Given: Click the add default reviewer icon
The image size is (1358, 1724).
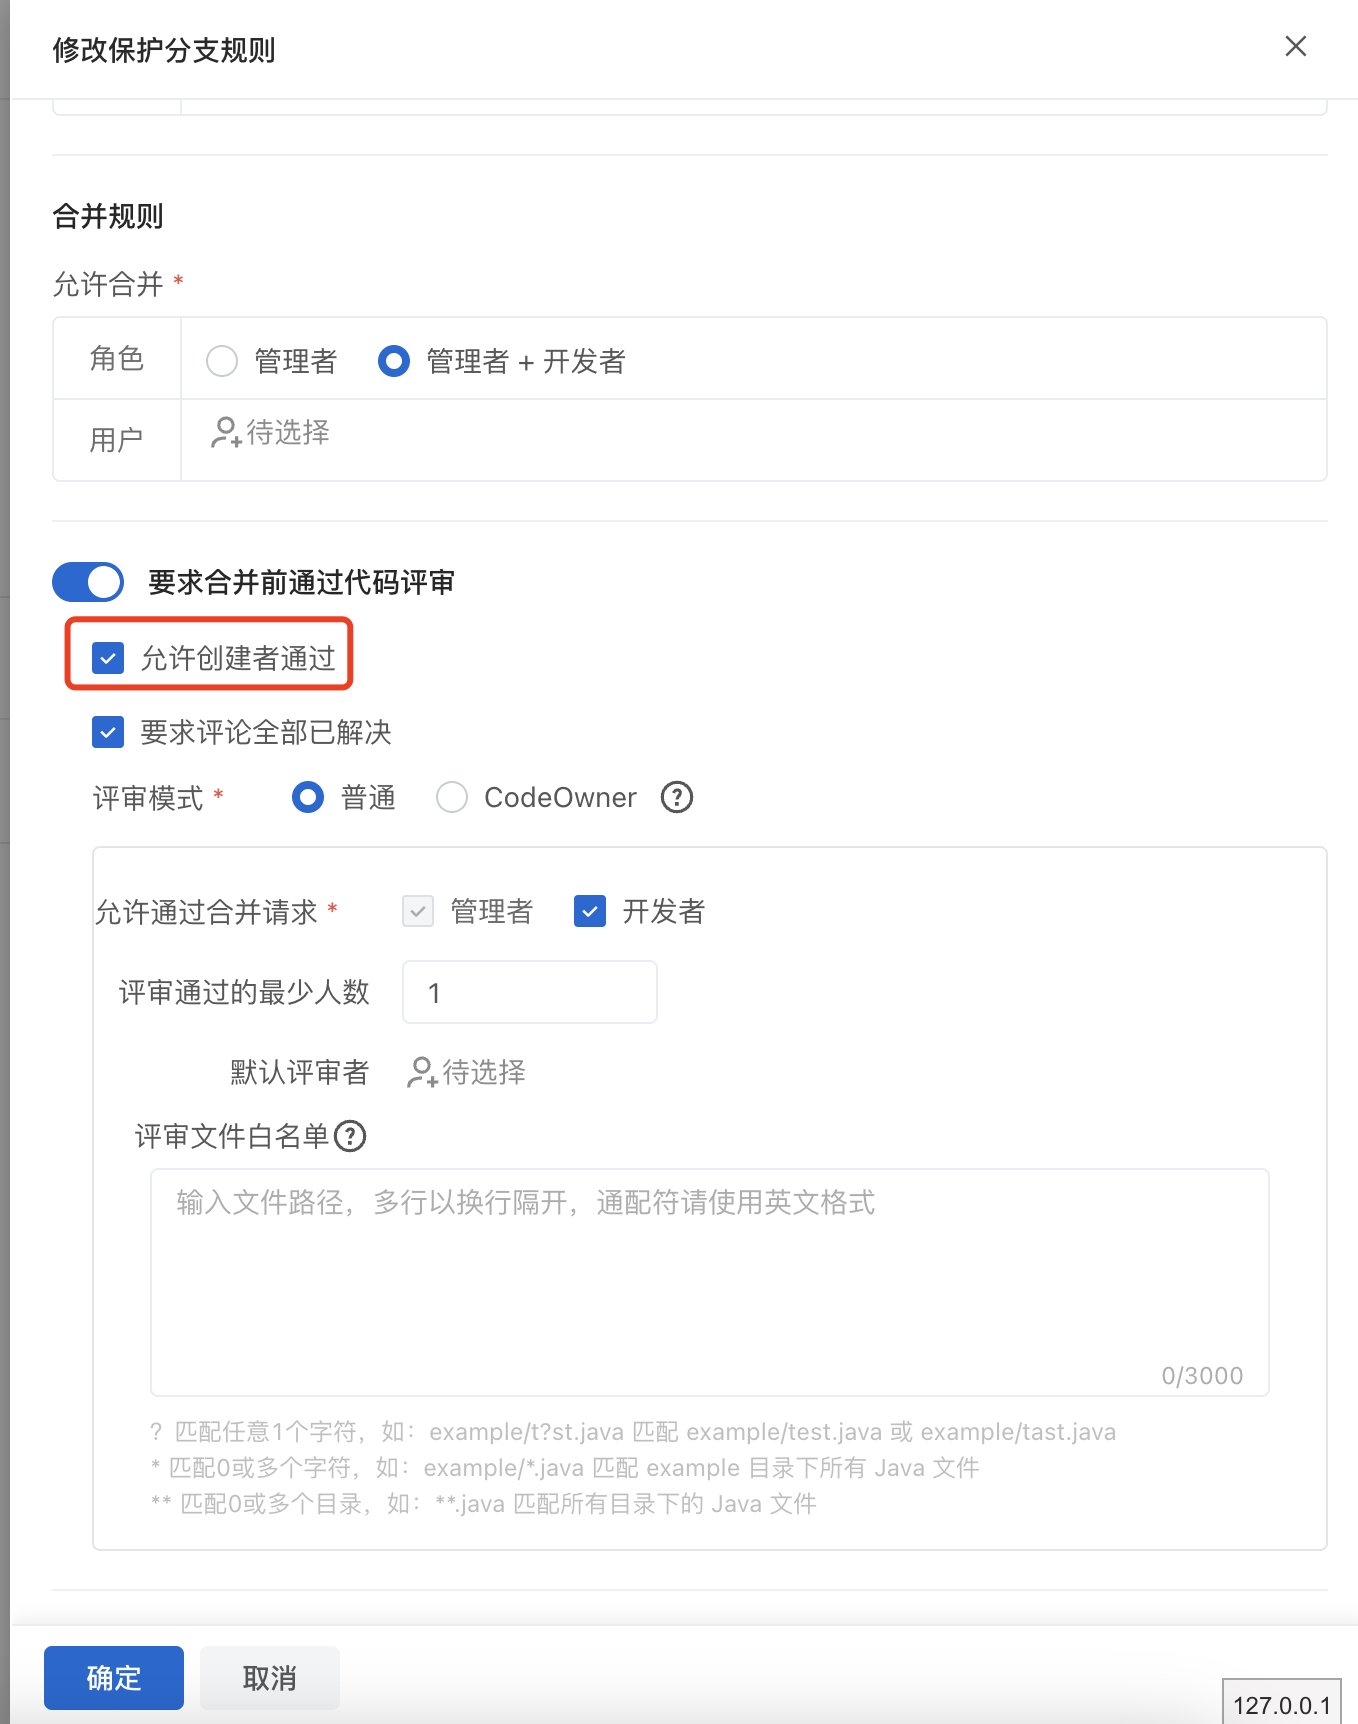Looking at the screenshot, I should click(x=422, y=1072).
